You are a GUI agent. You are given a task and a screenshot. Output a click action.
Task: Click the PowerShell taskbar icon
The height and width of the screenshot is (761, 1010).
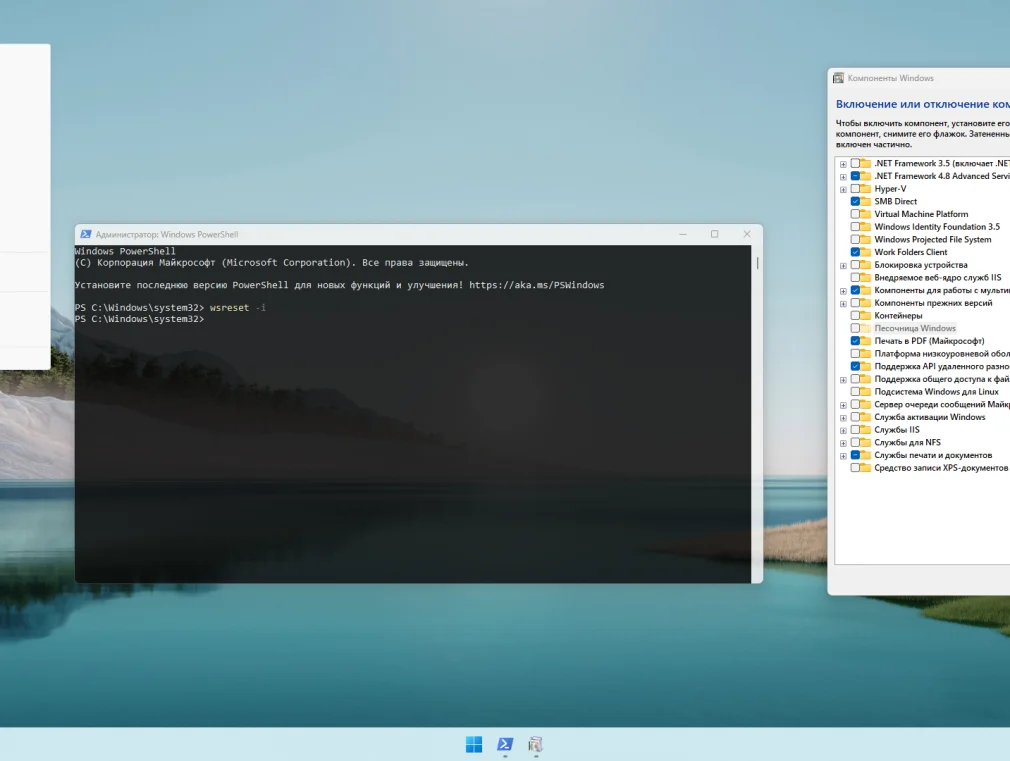pyautogui.click(x=505, y=744)
